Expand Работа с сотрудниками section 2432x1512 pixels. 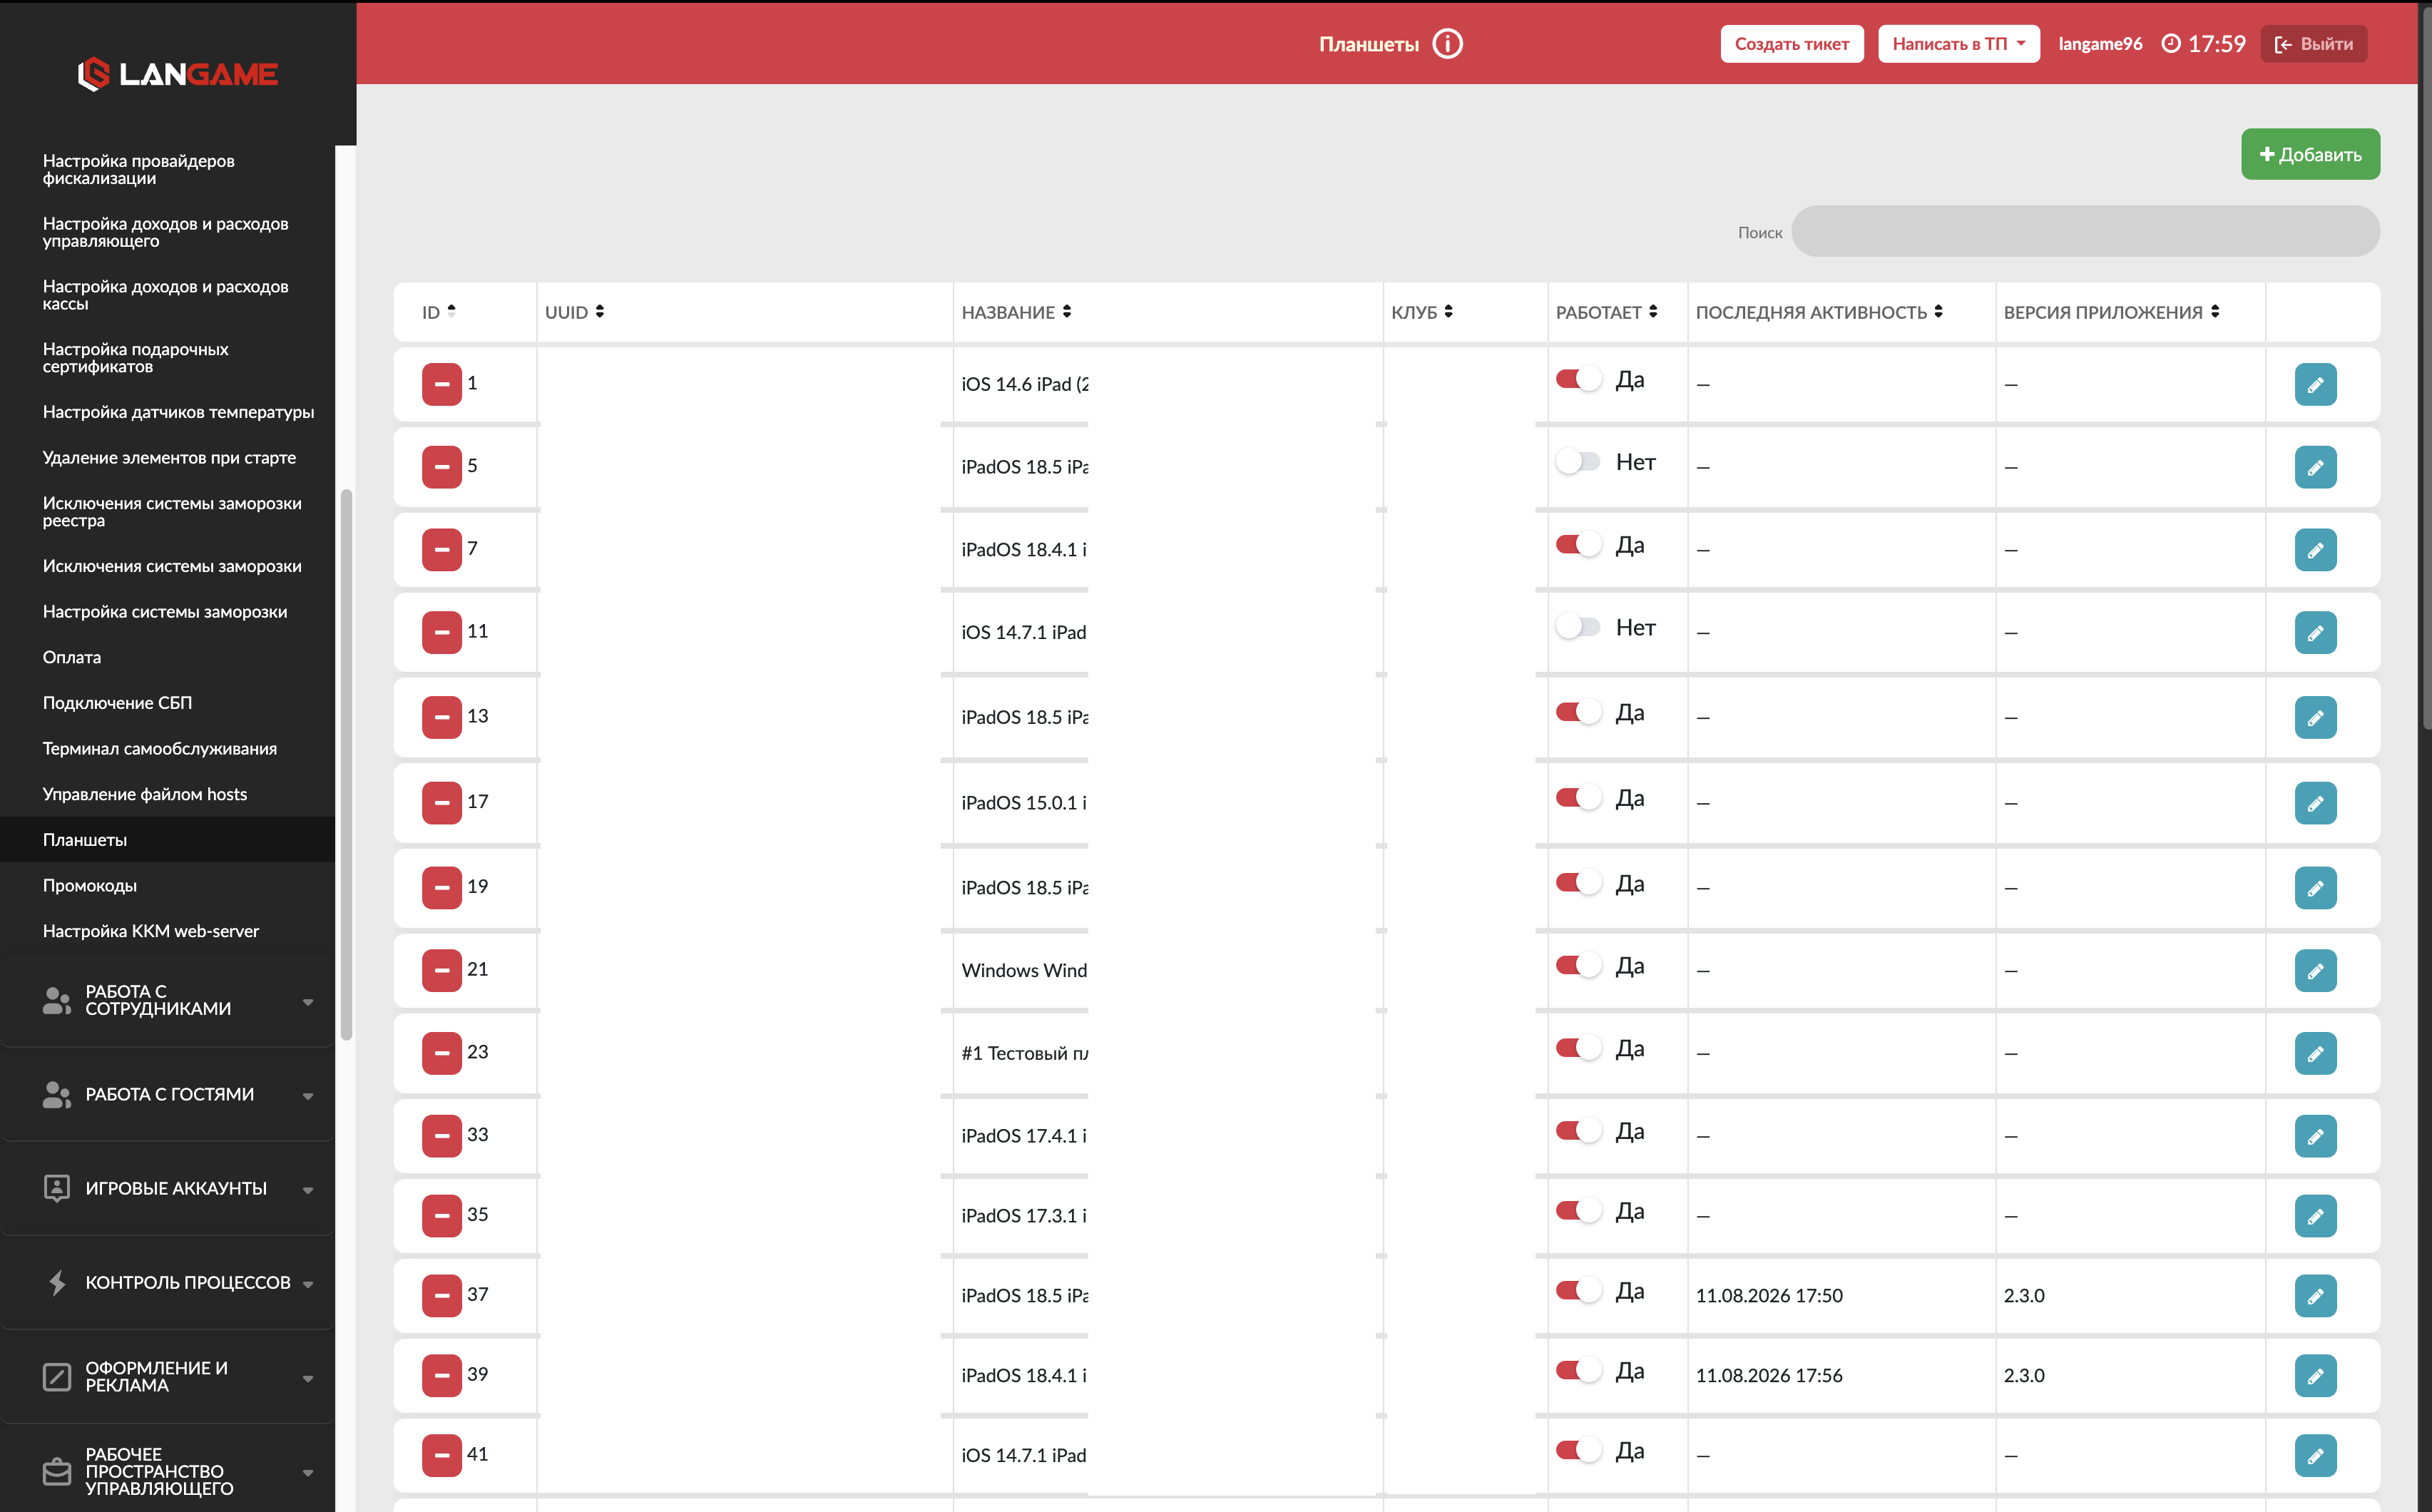coord(168,1000)
